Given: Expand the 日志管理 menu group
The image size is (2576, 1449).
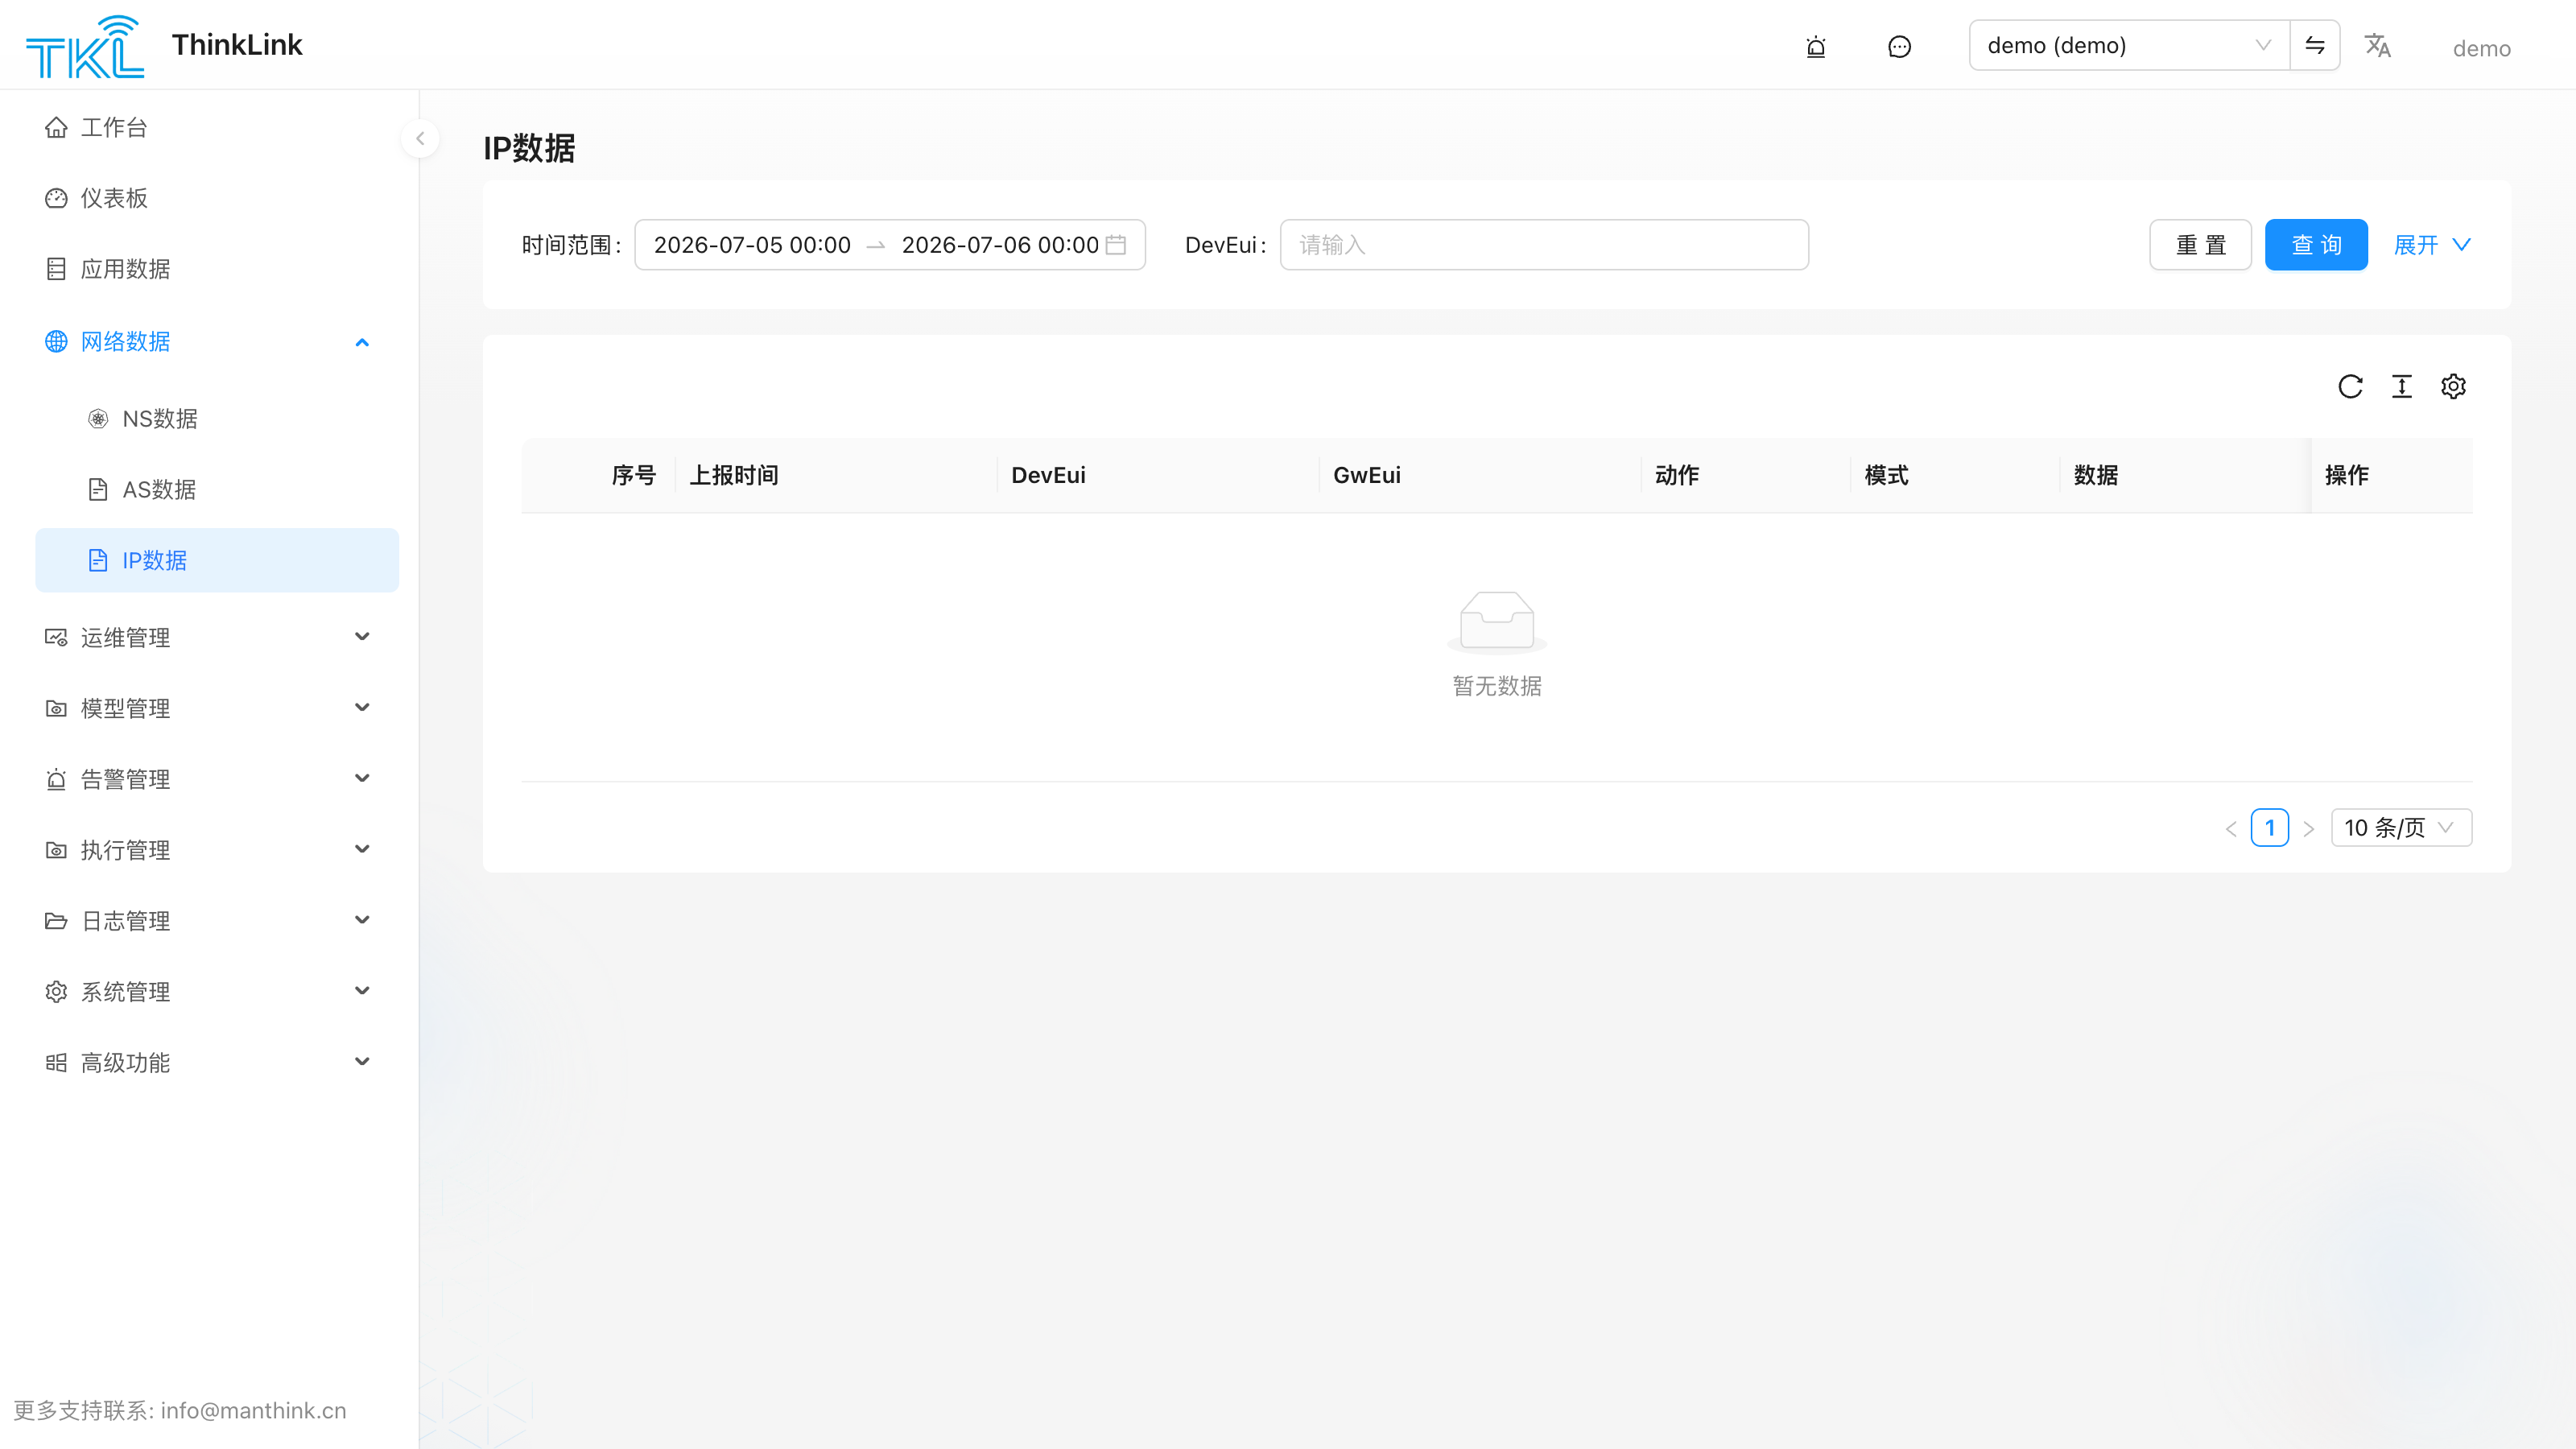Looking at the screenshot, I should pos(217,921).
